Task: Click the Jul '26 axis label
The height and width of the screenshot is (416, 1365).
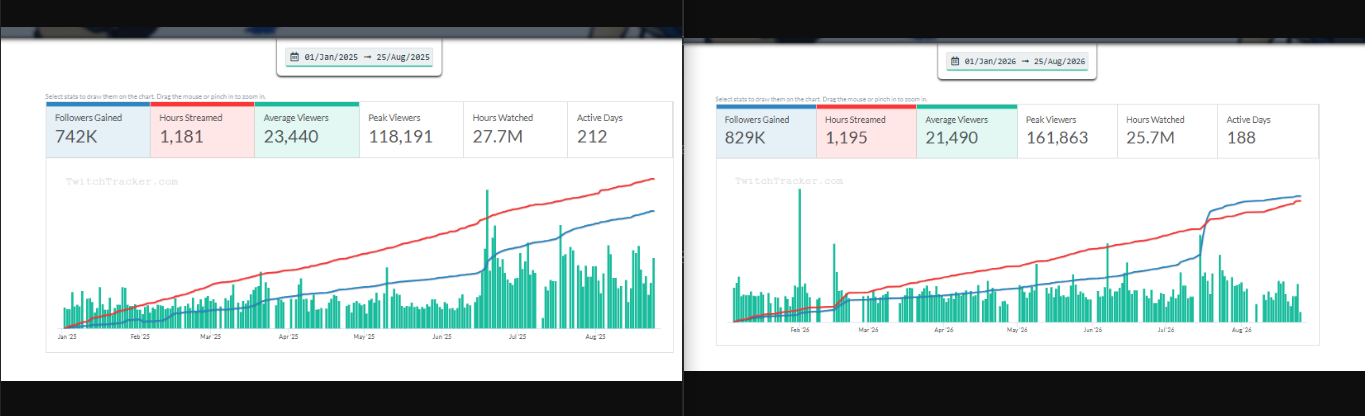Action: point(1165,329)
